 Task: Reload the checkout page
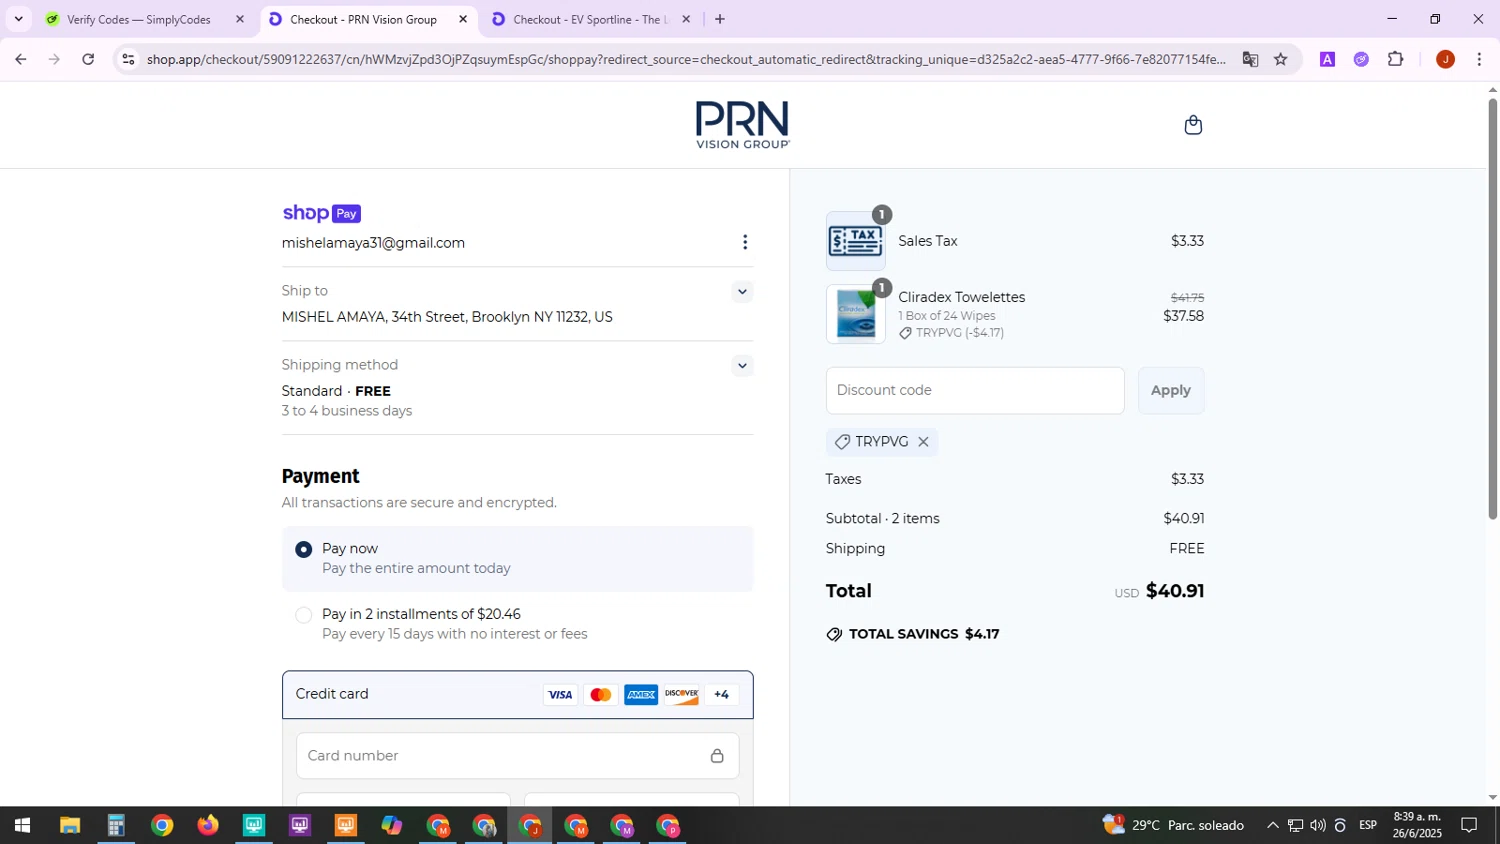[x=88, y=59]
